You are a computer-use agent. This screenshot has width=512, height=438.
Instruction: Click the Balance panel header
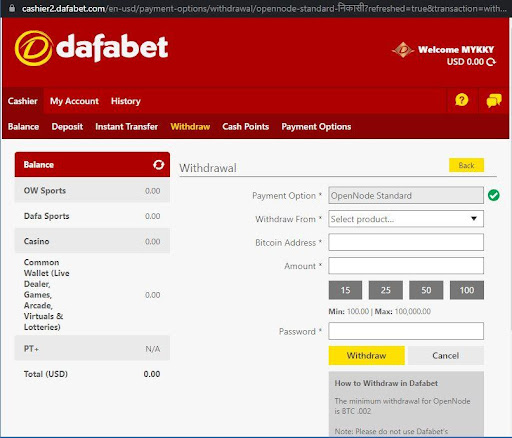tap(92, 165)
